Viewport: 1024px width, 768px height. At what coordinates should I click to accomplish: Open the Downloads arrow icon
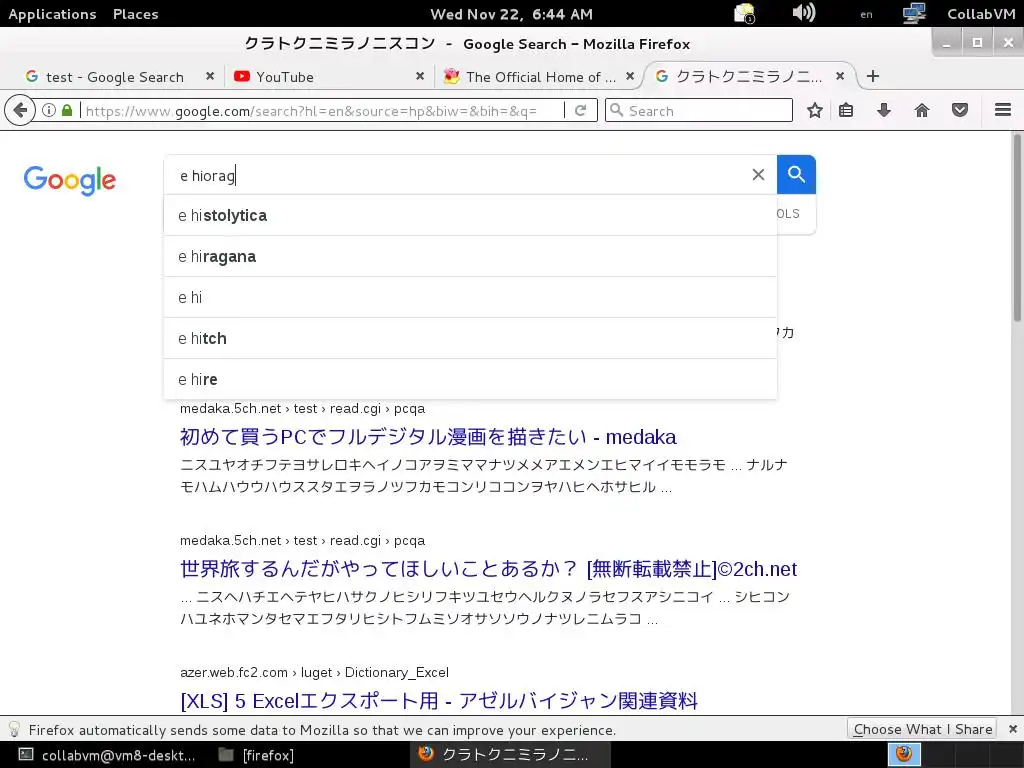(884, 110)
